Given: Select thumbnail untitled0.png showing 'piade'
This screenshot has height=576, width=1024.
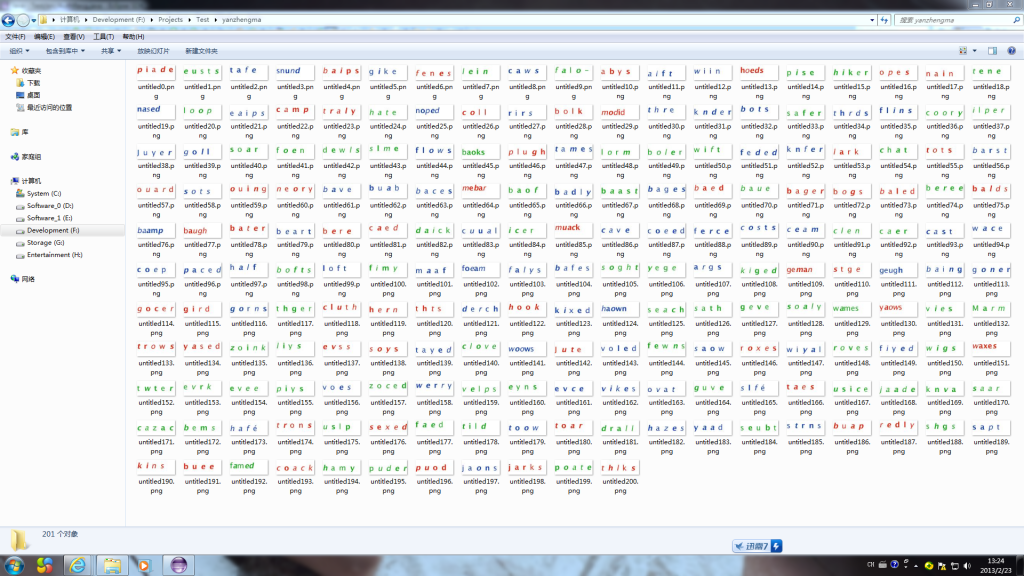Looking at the screenshot, I should coord(156,71).
